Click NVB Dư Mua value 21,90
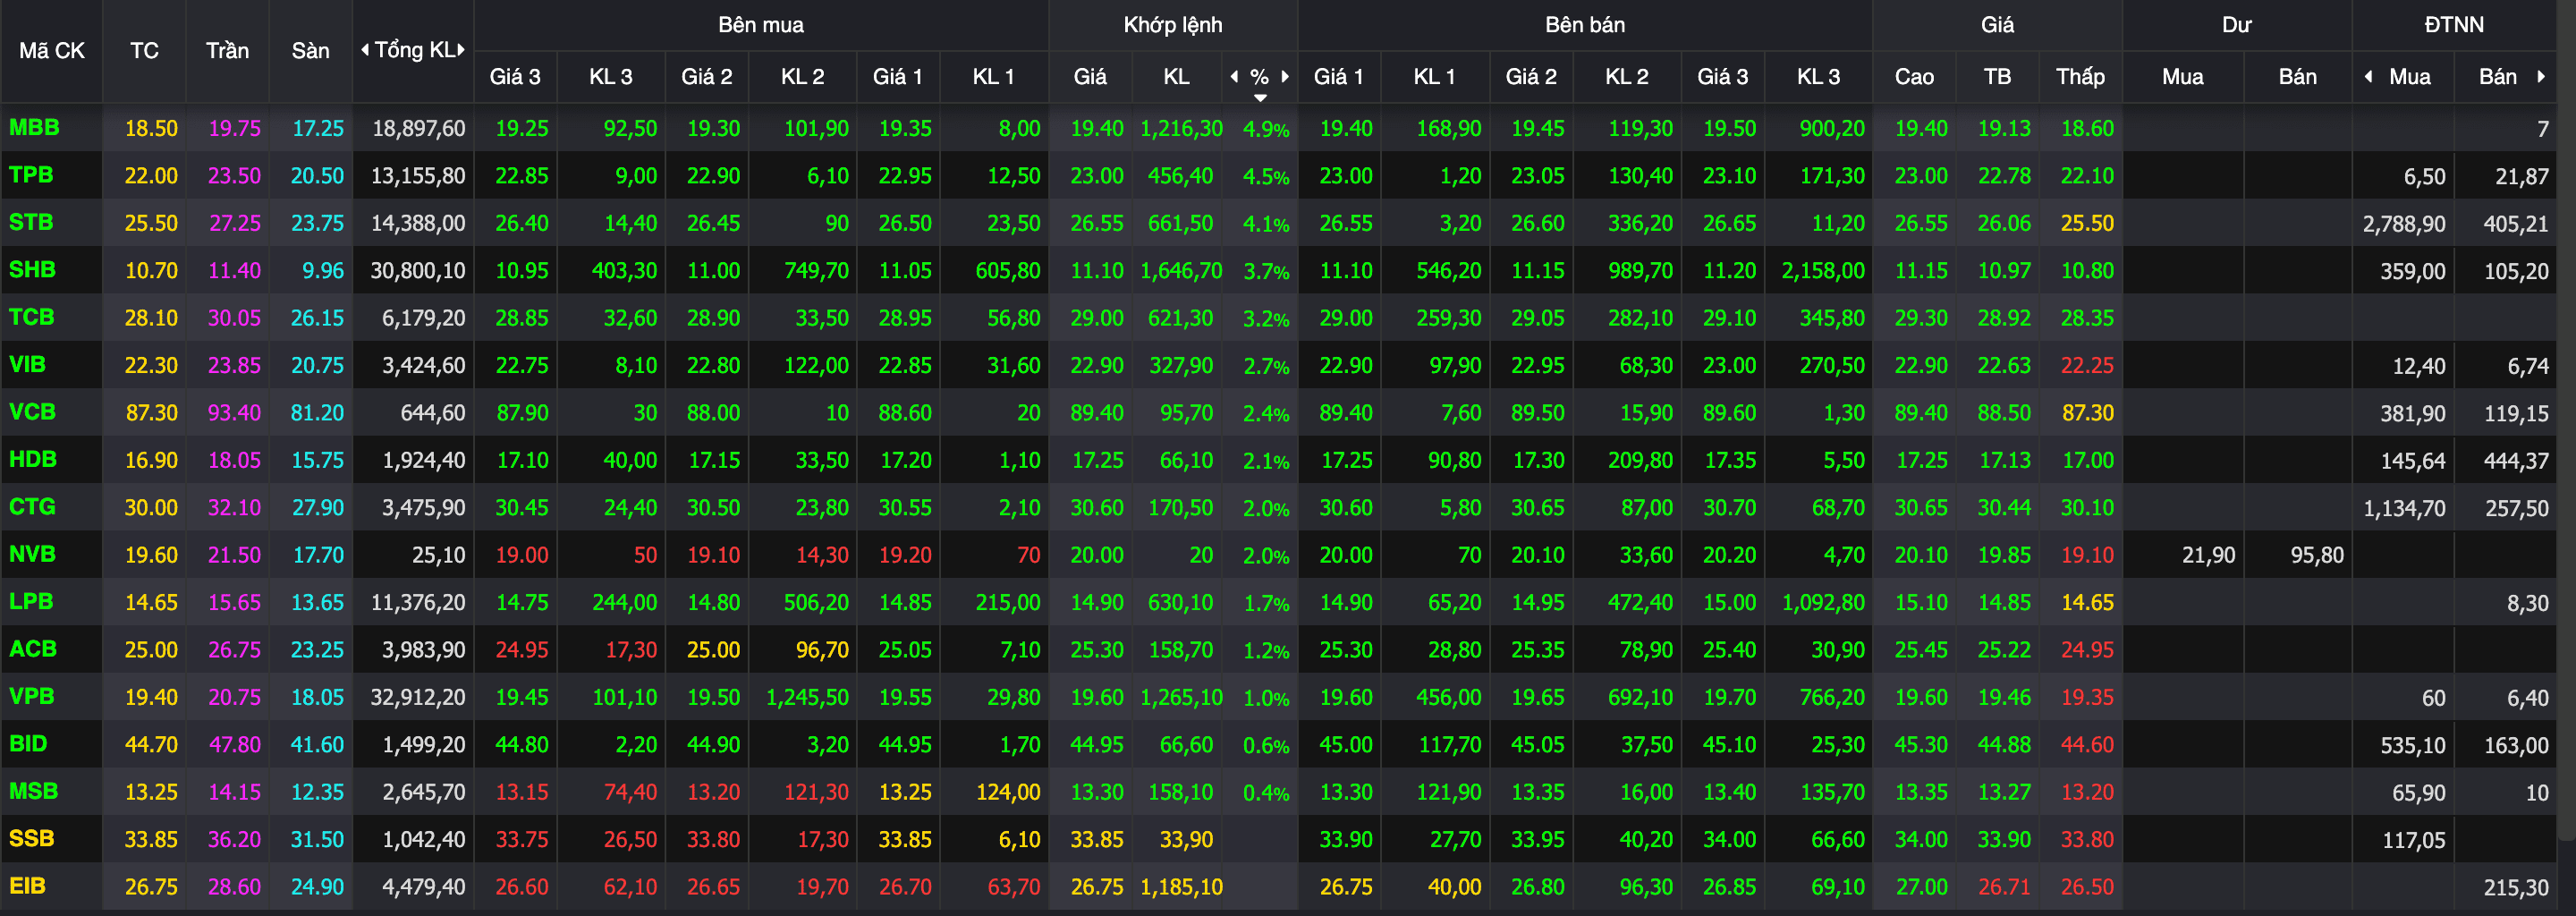2576x916 pixels. [2208, 555]
